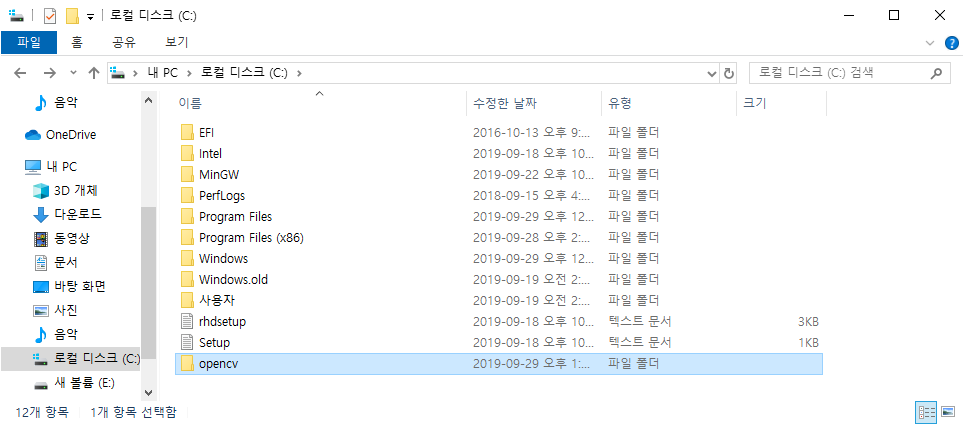The width and height of the screenshot is (964, 425).
Task: Select the MinGW folder icon
Action: pos(188,174)
